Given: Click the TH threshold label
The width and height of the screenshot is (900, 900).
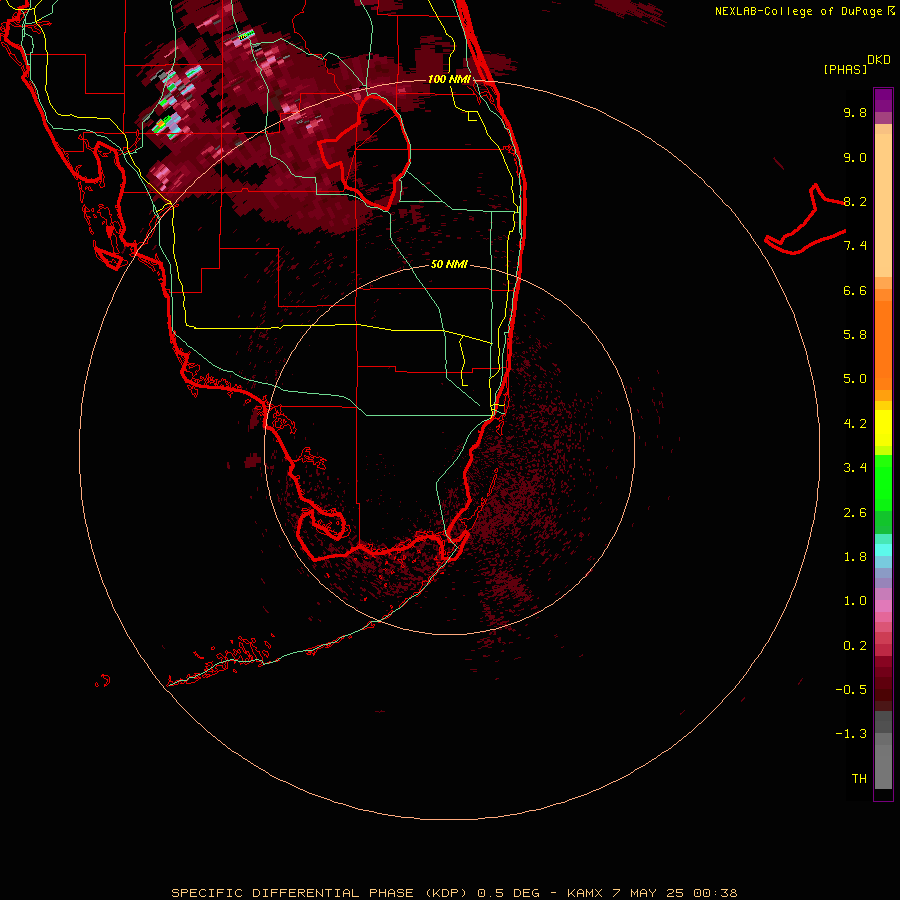Looking at the screenshot, I should point(859,779).
